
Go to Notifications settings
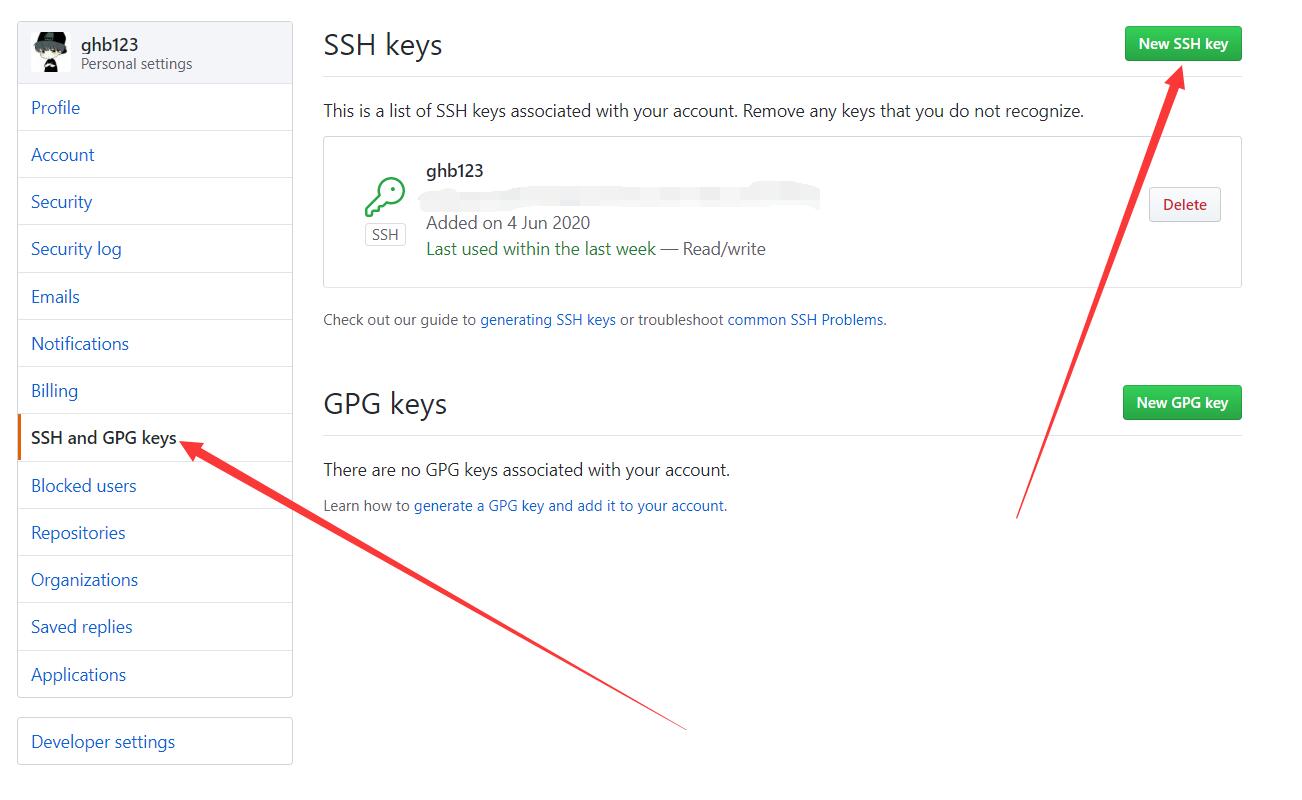(x=80, y=344)
